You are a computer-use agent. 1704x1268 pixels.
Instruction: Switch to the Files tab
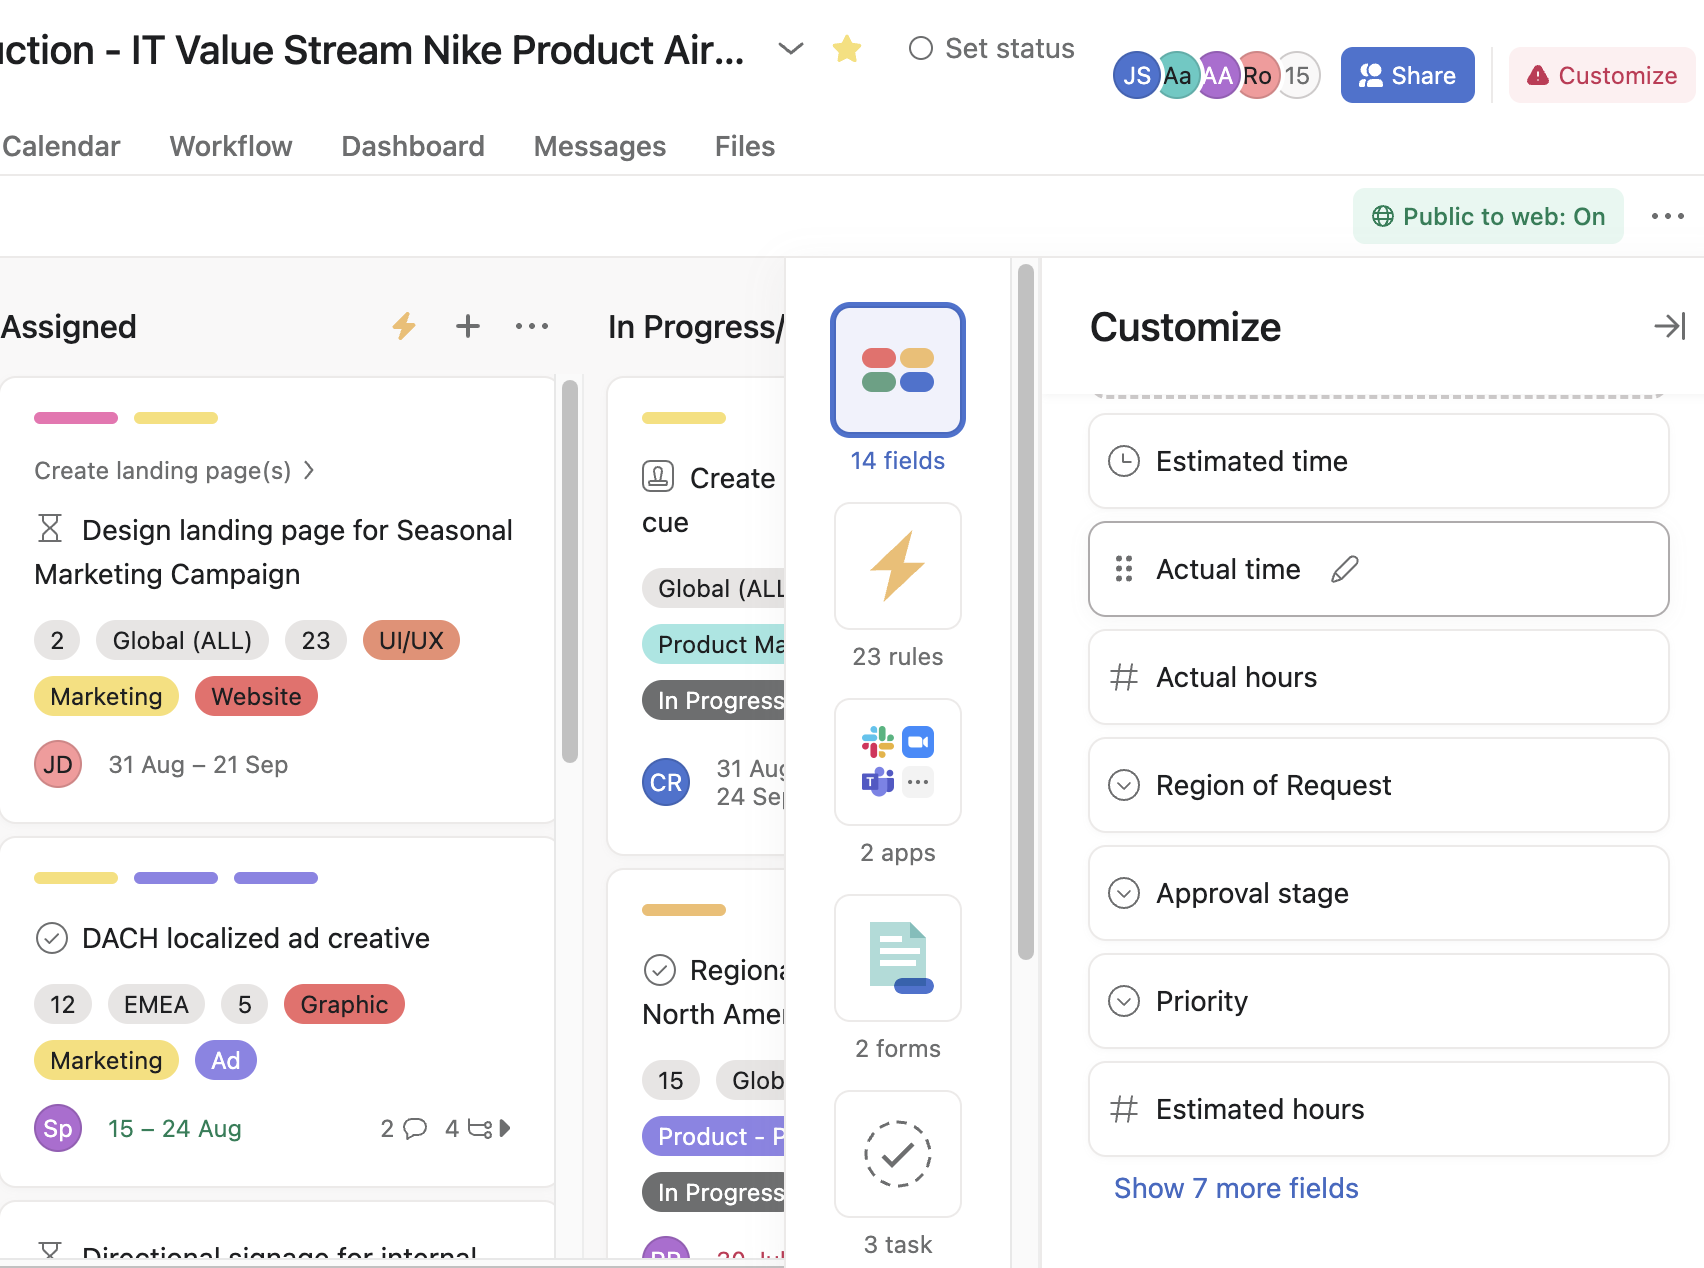pyautogui.click(x=745, y=146)
